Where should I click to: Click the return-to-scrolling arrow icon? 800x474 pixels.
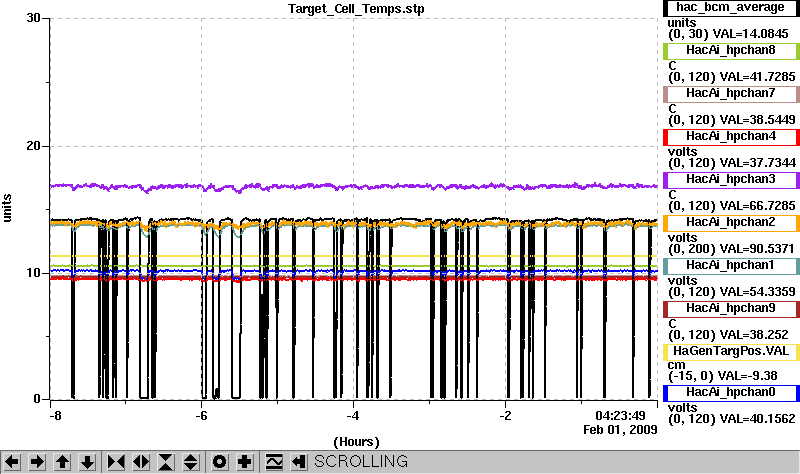[x=299, y=462]
